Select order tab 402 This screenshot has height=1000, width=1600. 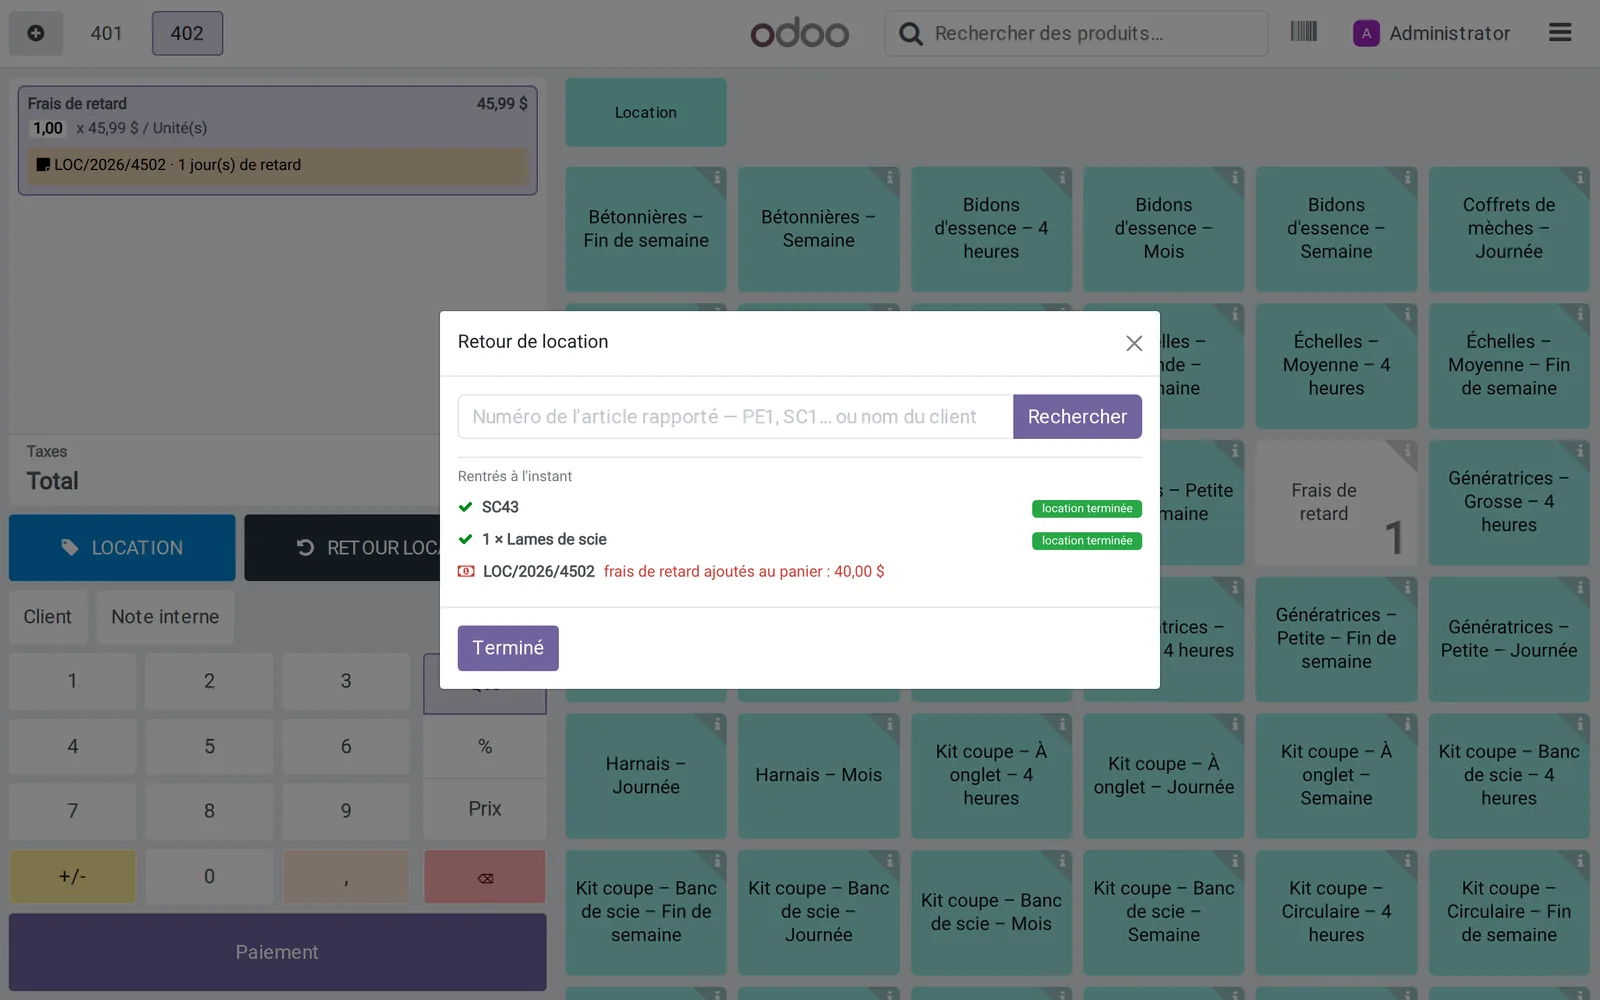[x=187, y=33]
